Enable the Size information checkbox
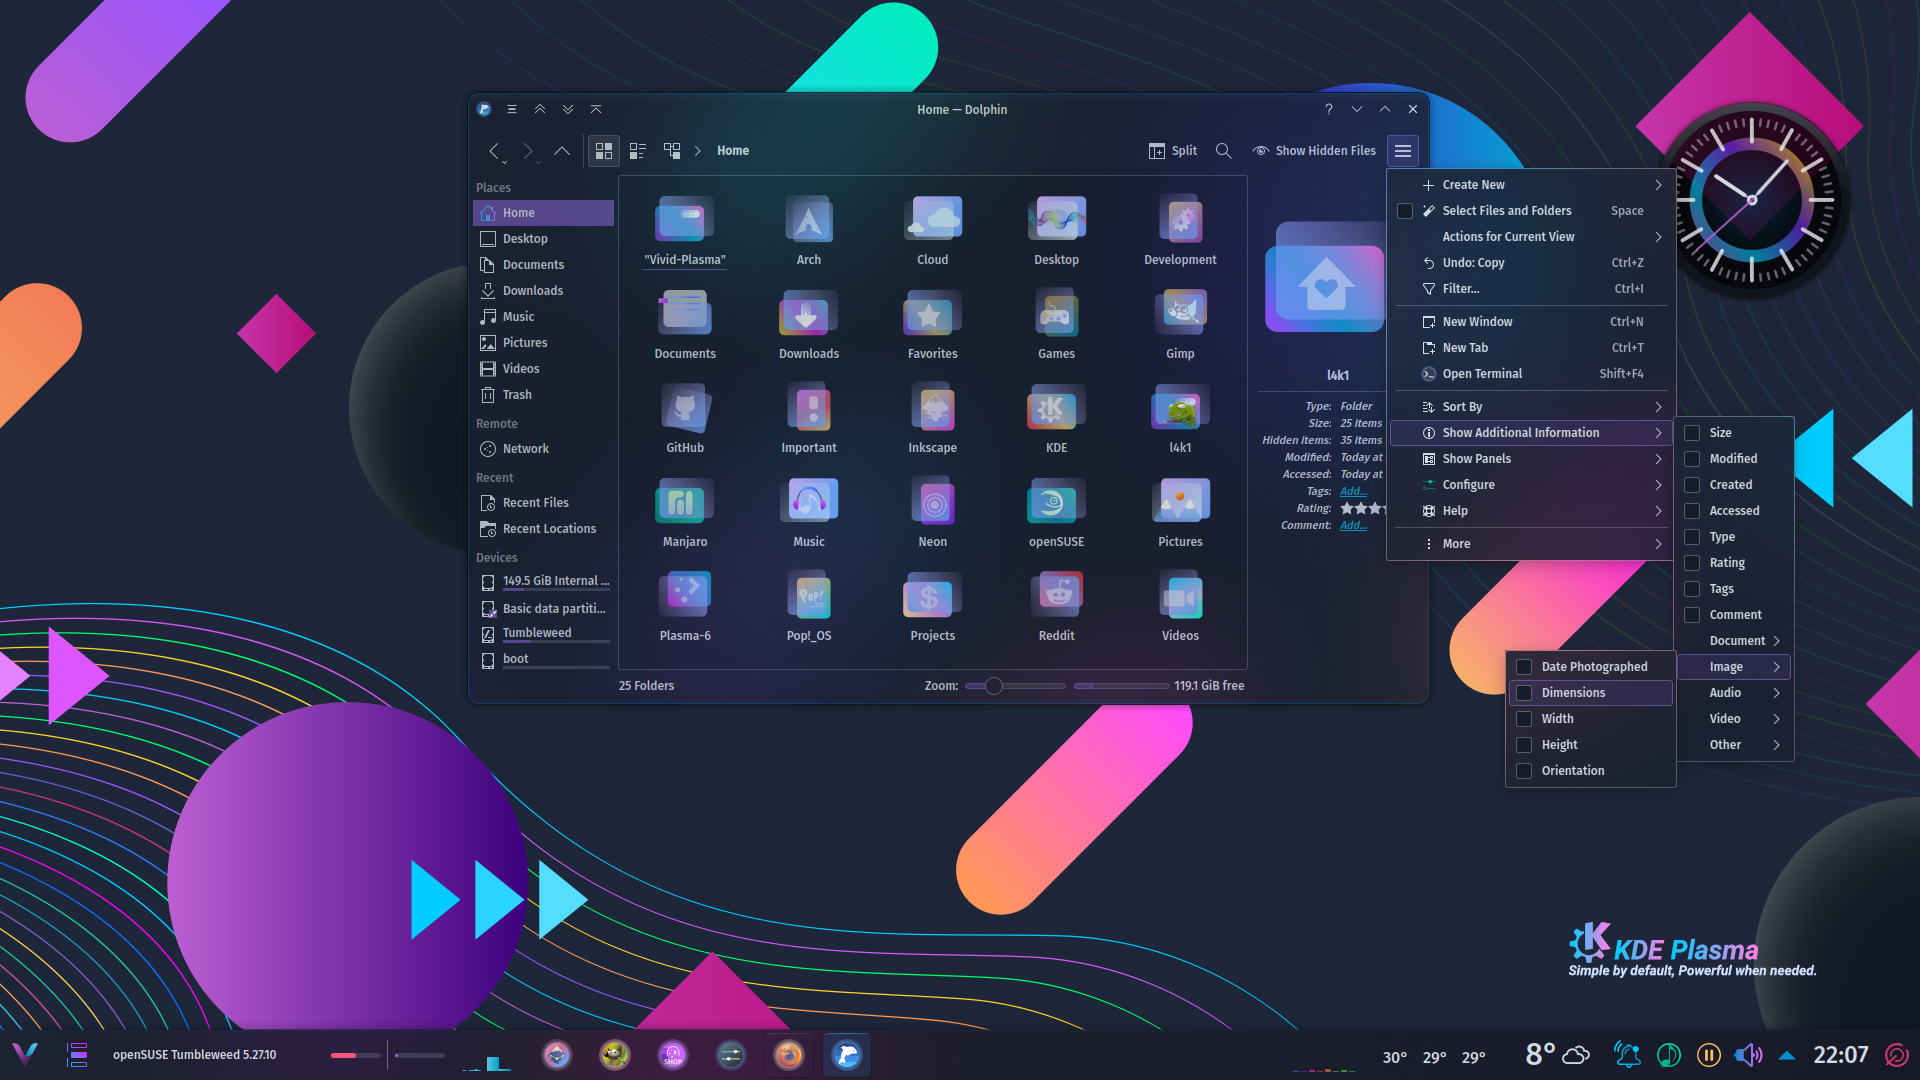 (1692, 433)
